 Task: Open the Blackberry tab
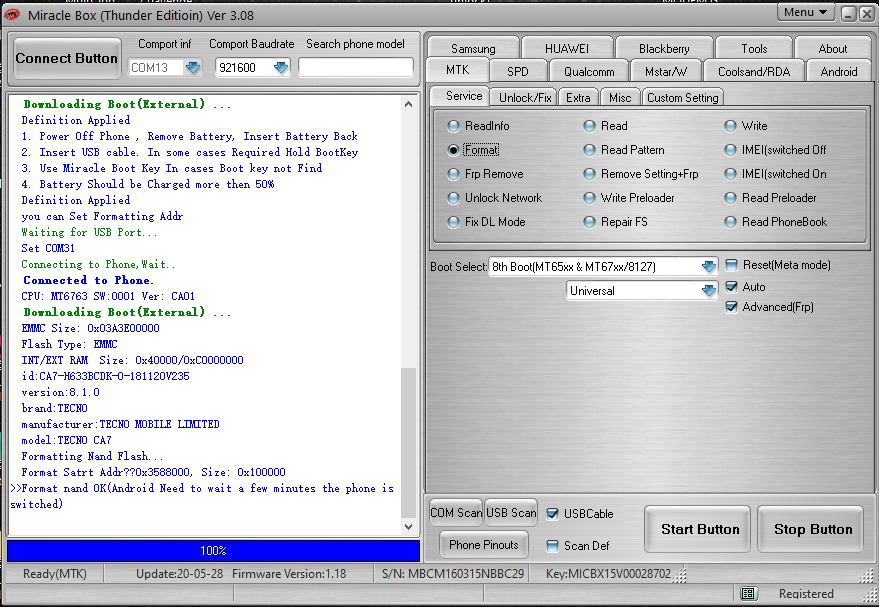click(x=664, y=49)
